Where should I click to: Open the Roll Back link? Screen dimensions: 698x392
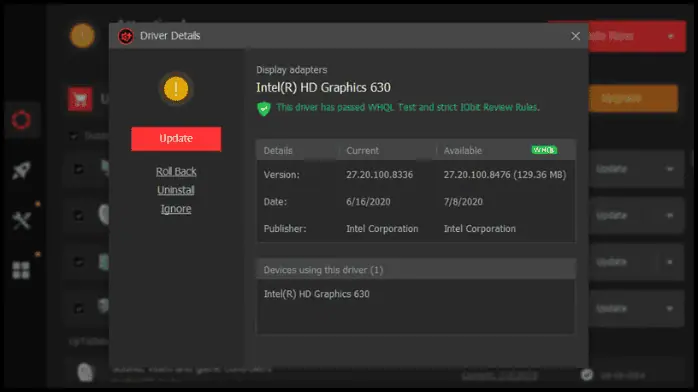tap(176, 171)
